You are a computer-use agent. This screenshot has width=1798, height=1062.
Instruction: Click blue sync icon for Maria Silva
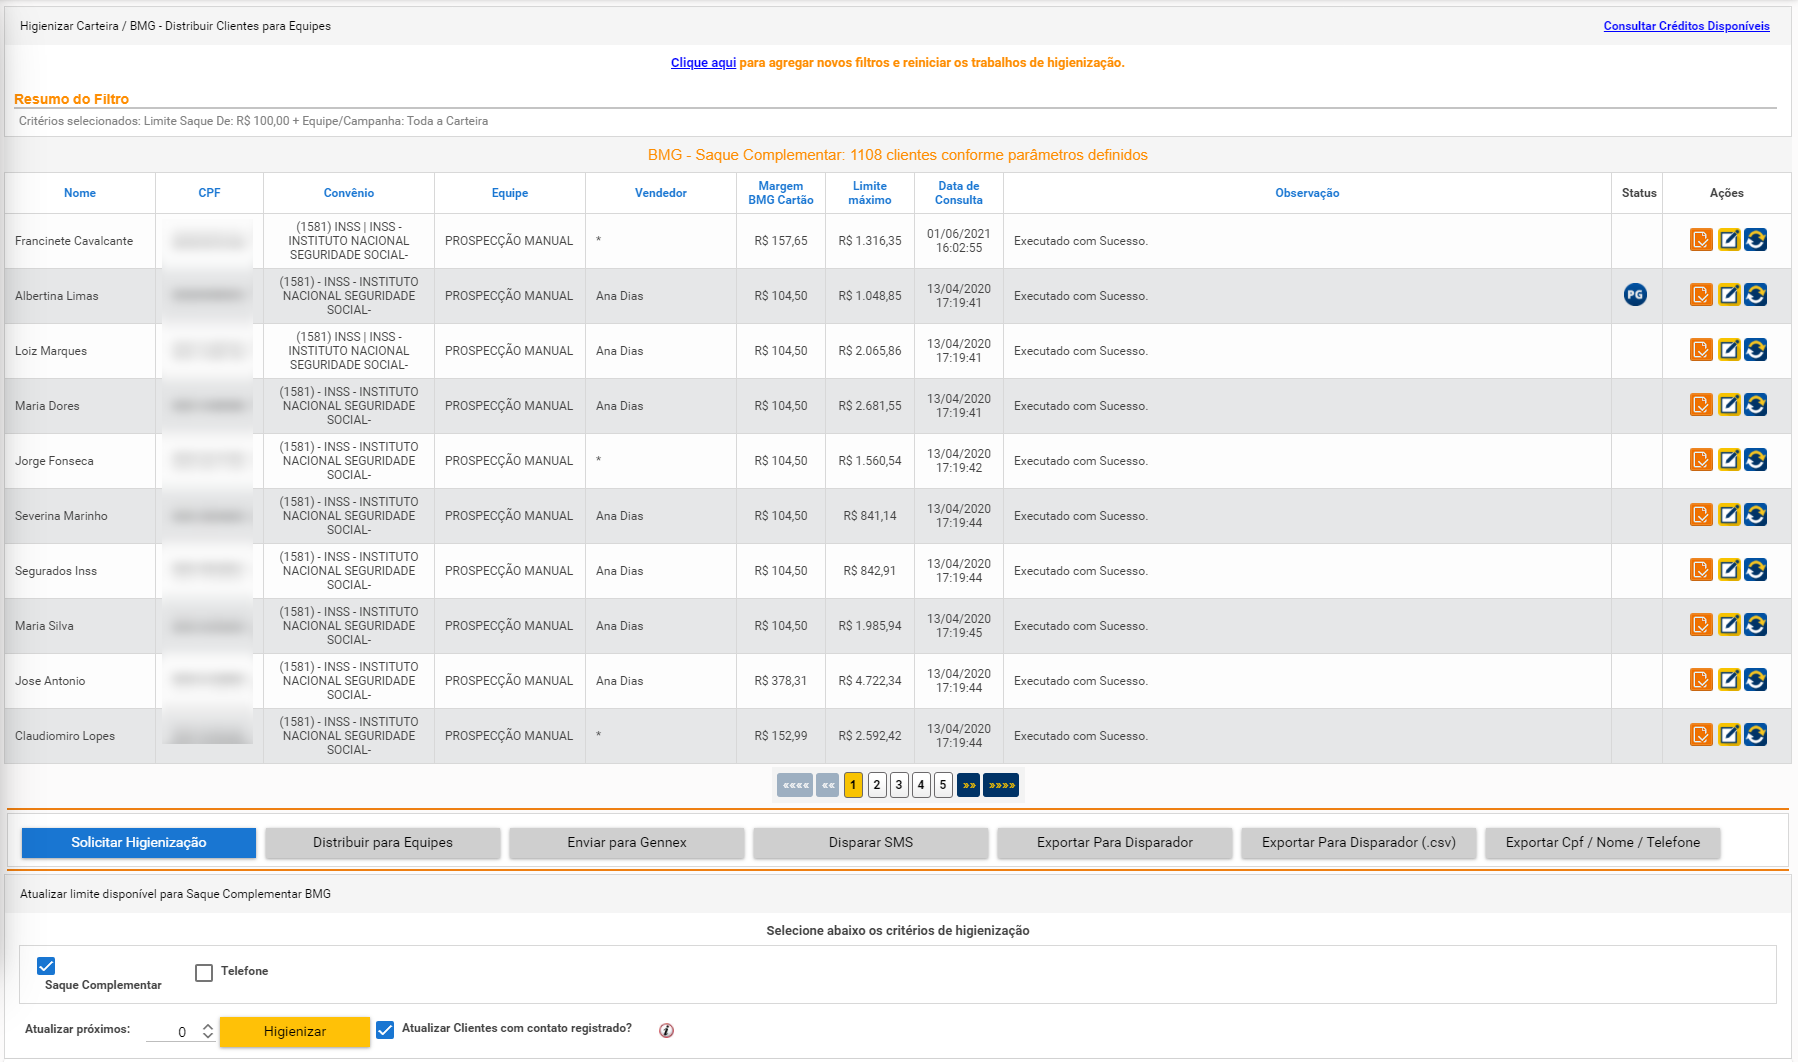(x=1755, y=625)
